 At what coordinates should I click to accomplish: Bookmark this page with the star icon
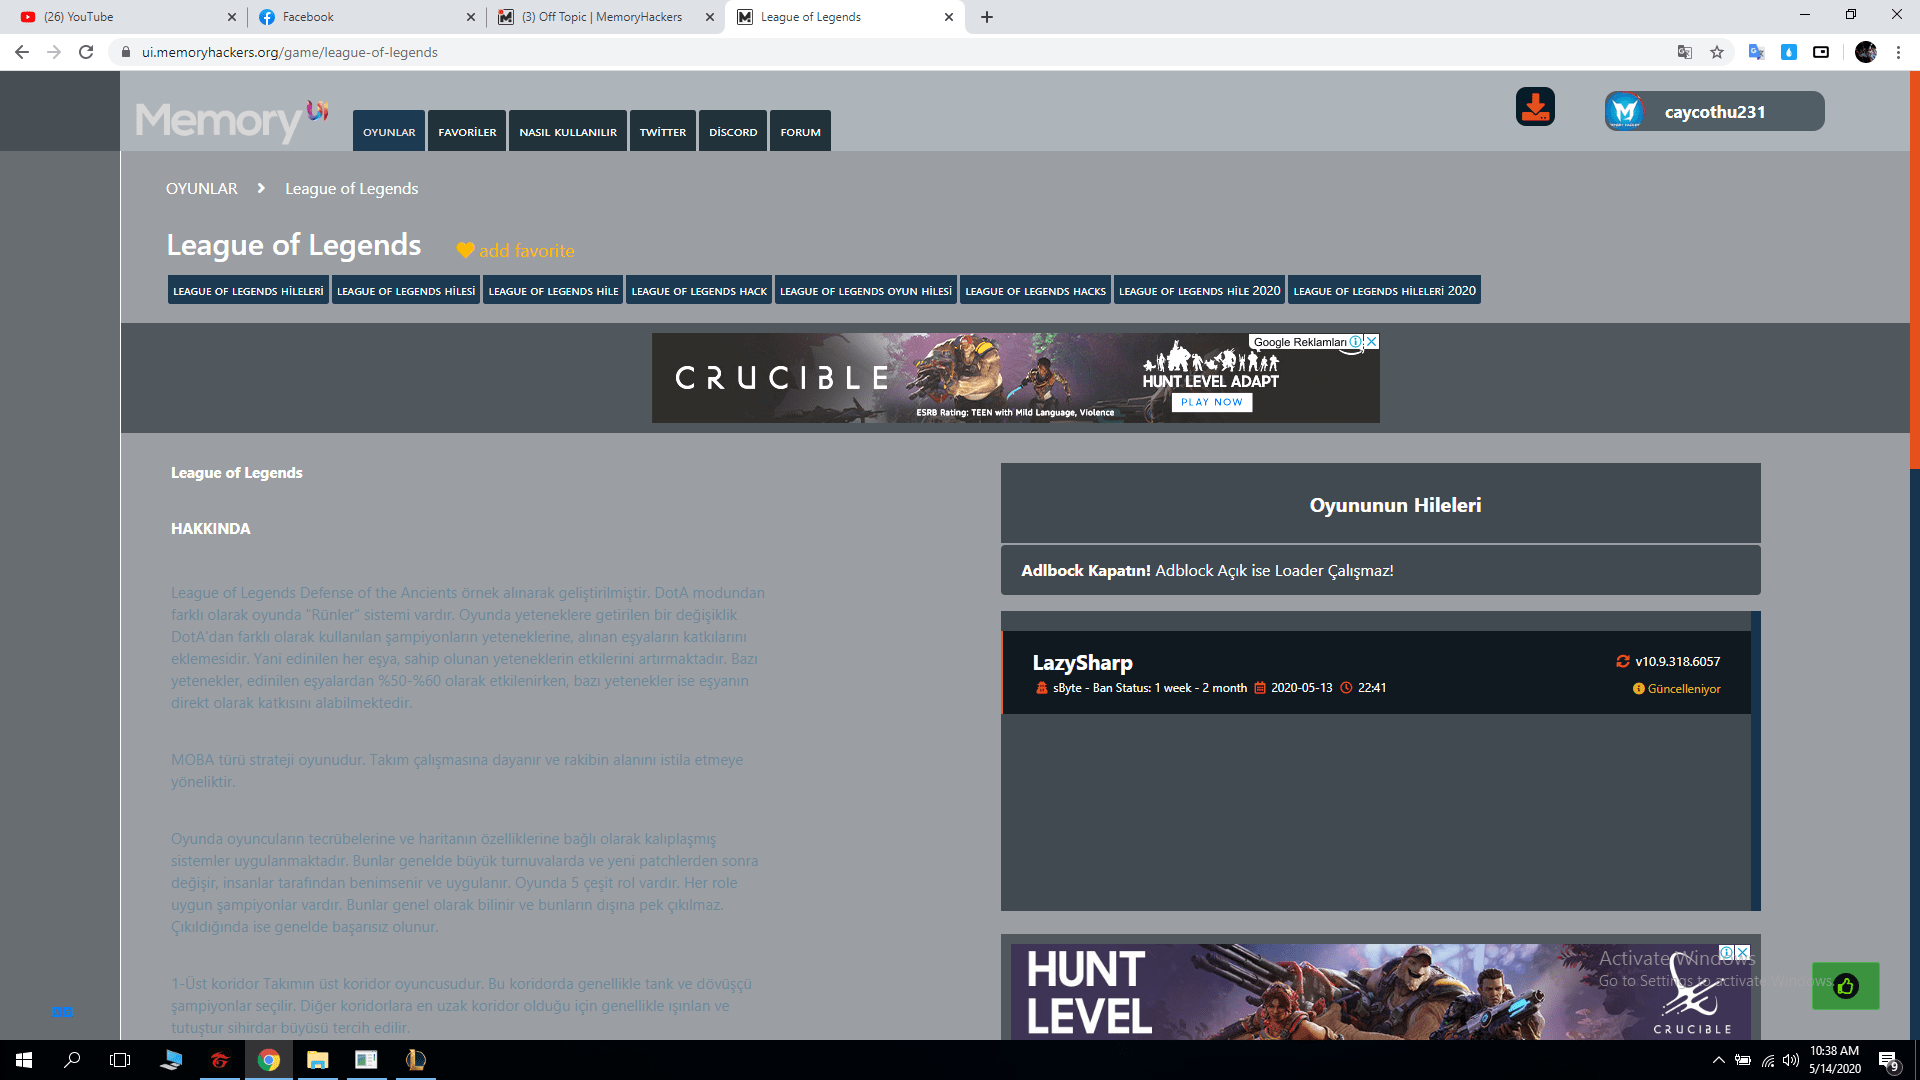[1717, 52]
